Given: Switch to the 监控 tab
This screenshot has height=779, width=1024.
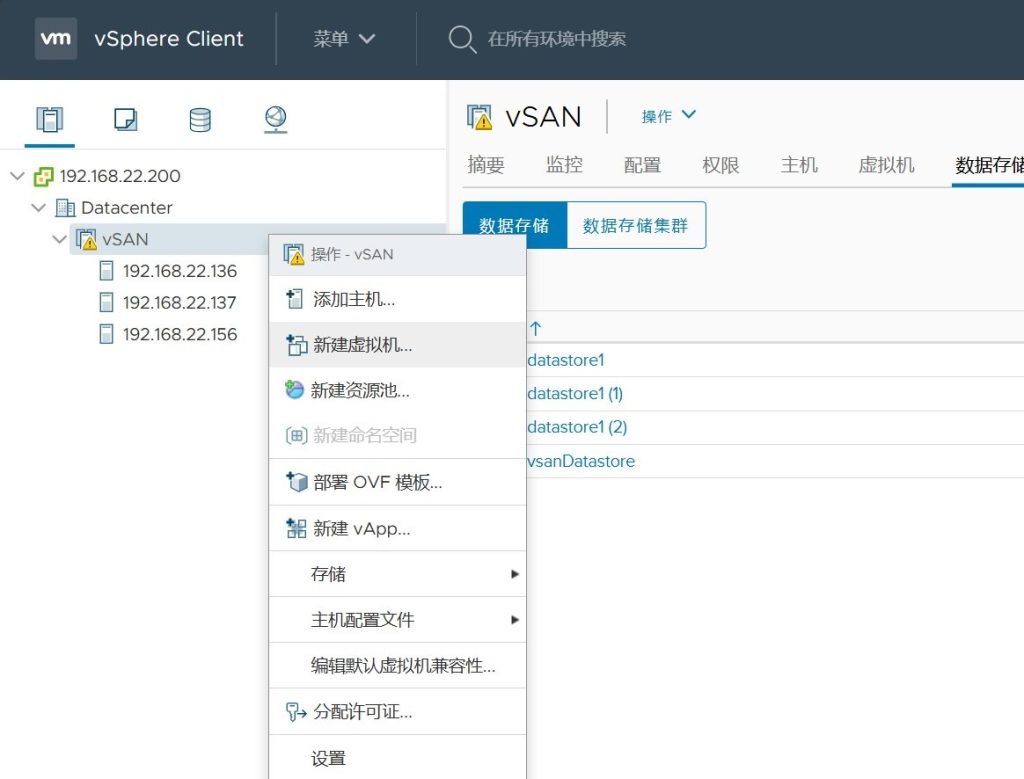Looking at the screenshot, I should coord(564,165).
